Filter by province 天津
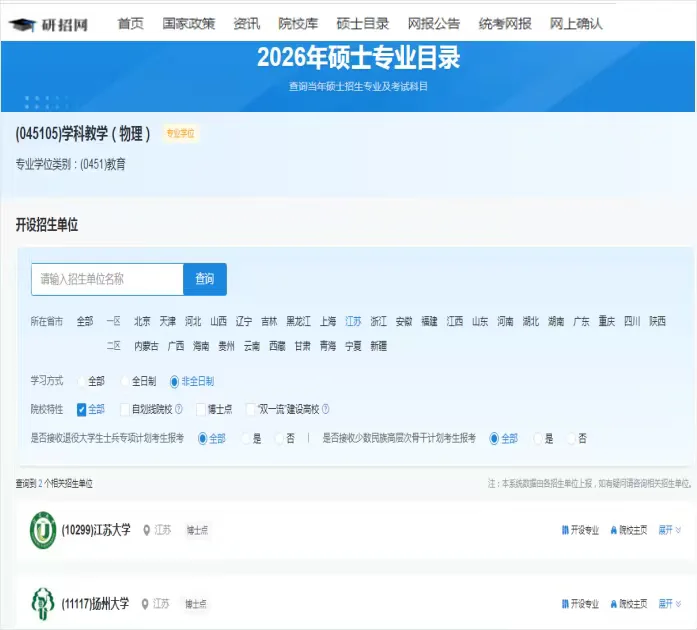The image size is (697, 630). pyautogui.click(x=168, y=321)
